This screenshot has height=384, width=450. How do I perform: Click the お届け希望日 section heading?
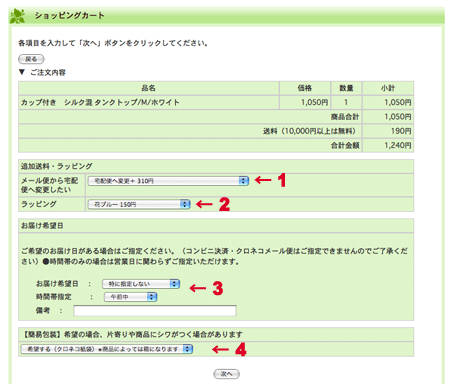42,226
